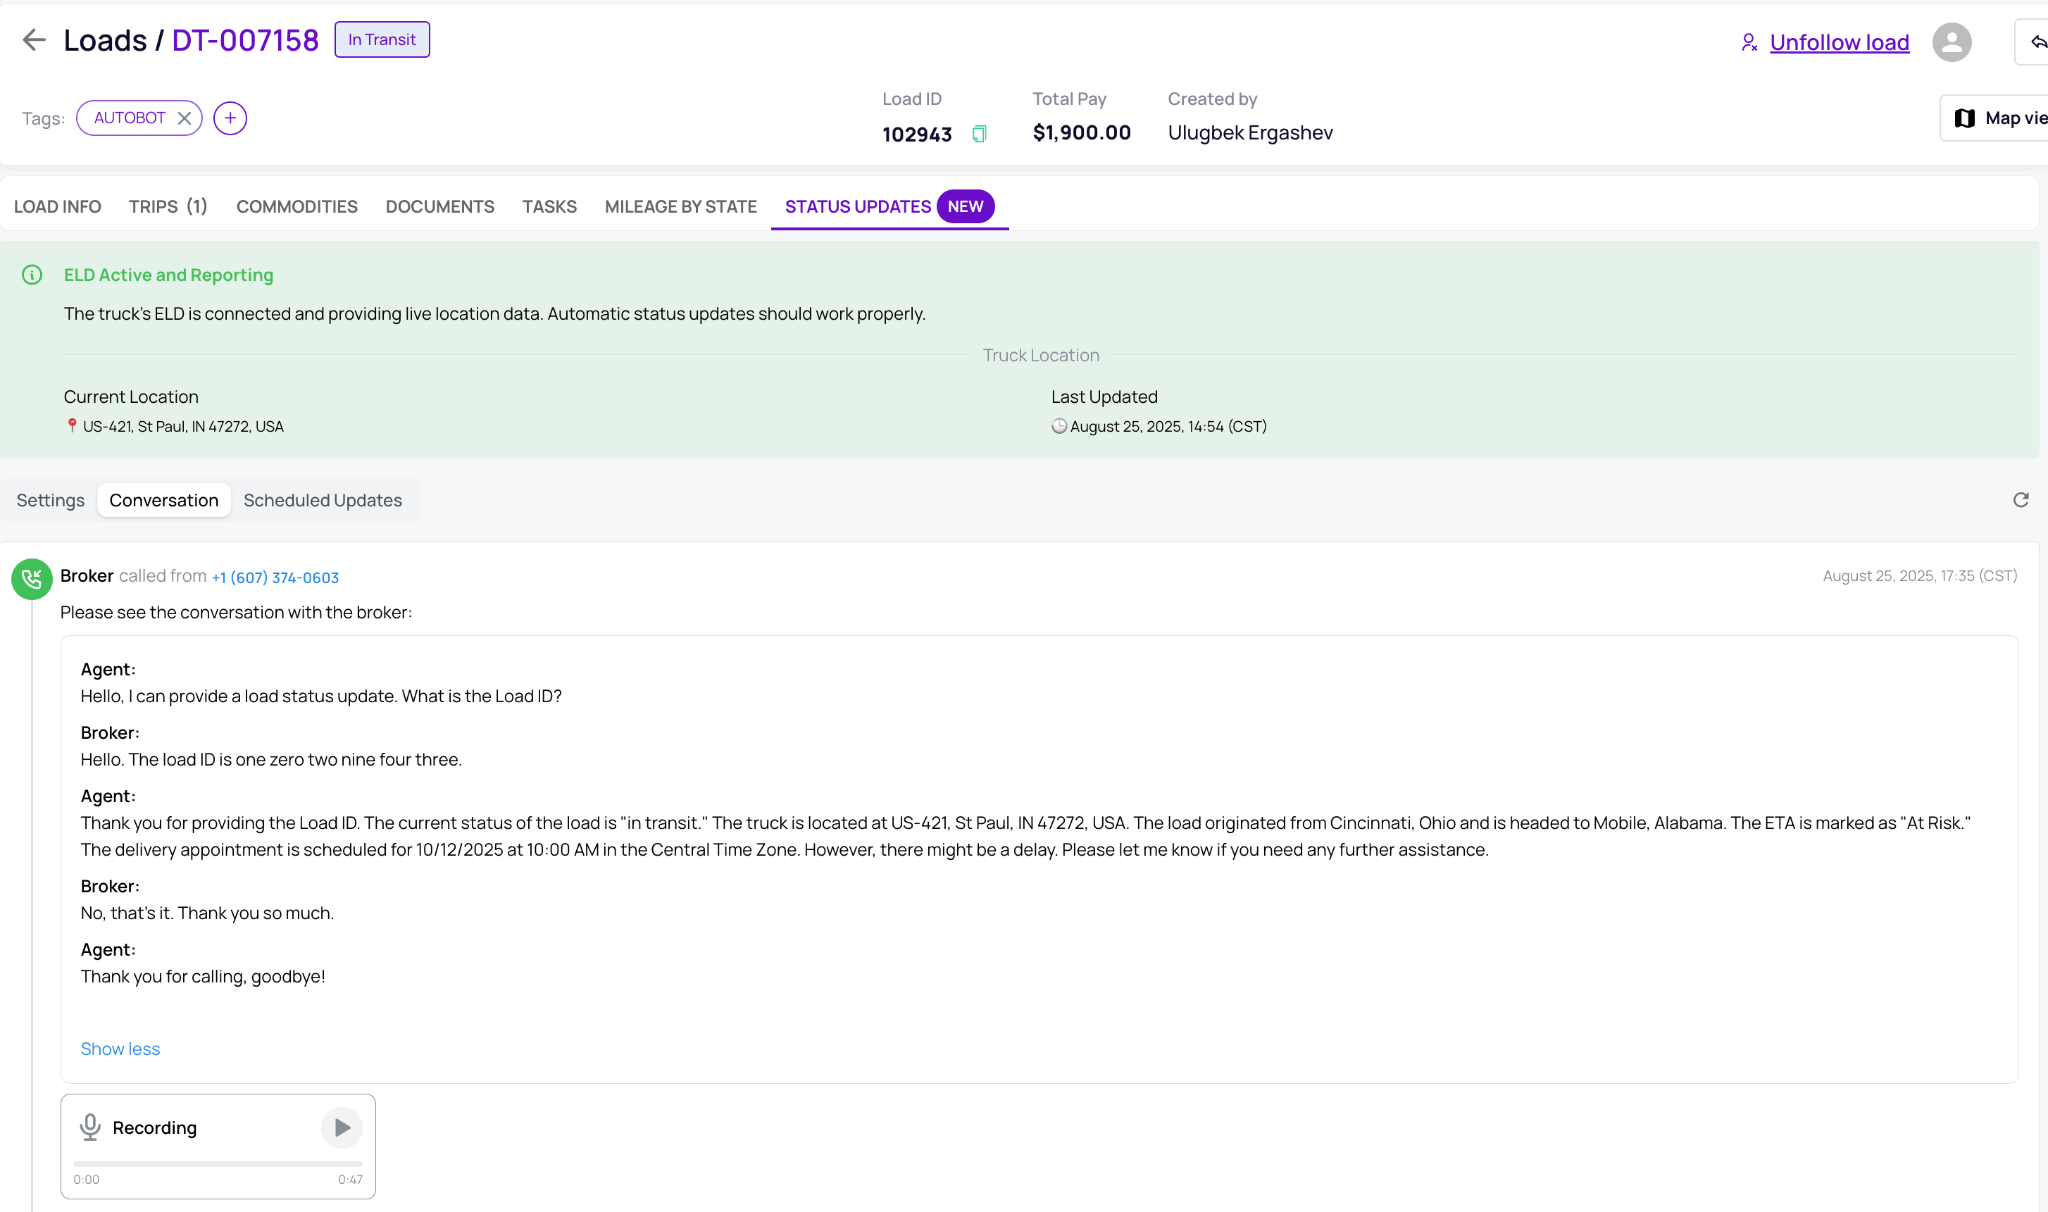Image resolution: width=2048 pixels, height=1212 pixels.
Task: Click the ELD info circle icon
Action: (x=32, y=275)
